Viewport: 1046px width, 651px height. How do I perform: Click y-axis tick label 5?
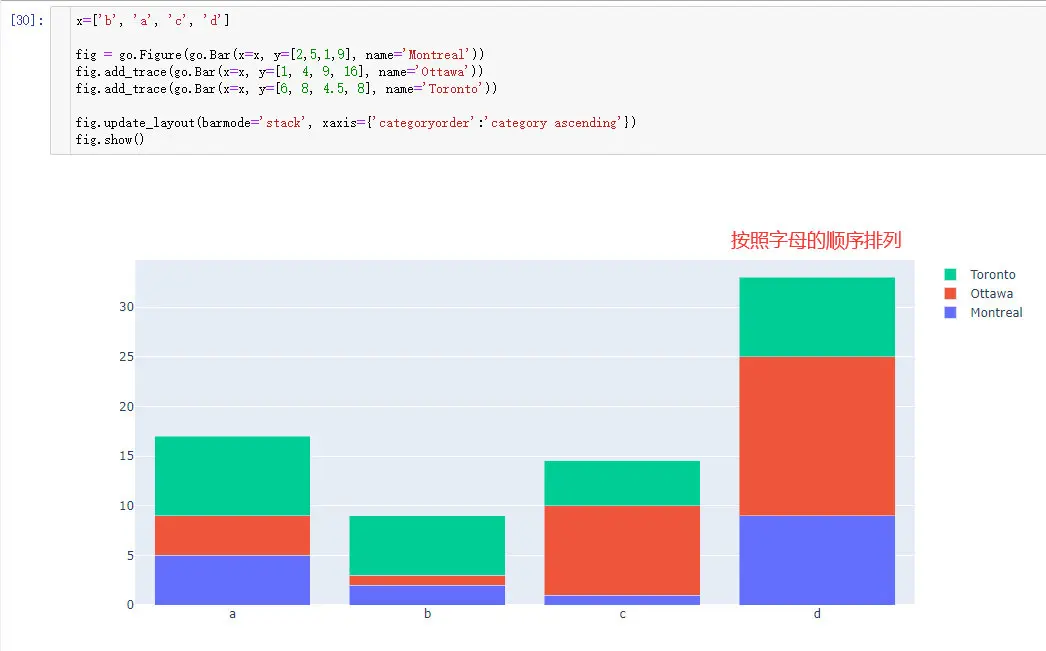pyautogui.click(x=130, y=555)
